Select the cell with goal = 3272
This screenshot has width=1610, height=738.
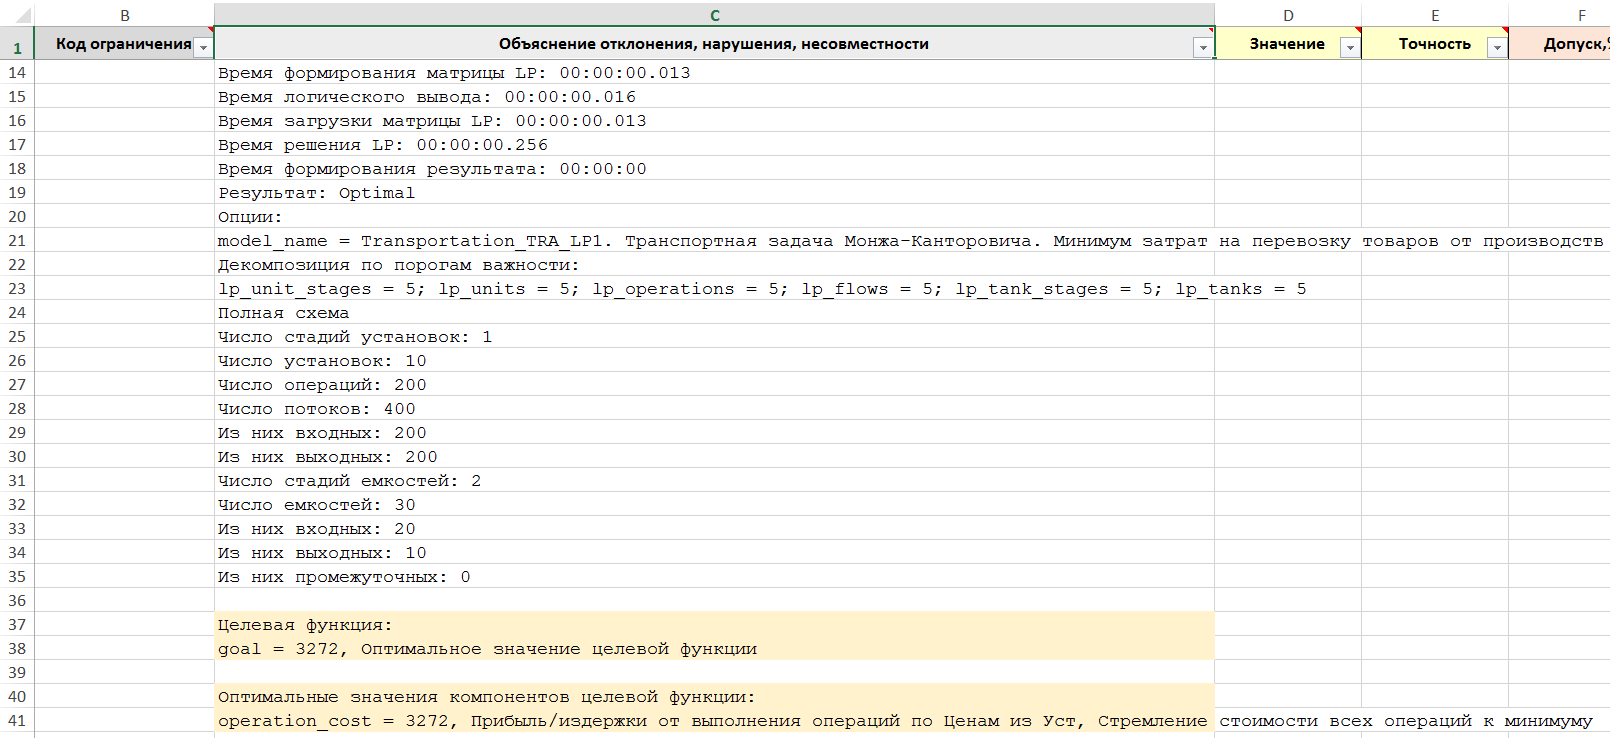[714, 649]
